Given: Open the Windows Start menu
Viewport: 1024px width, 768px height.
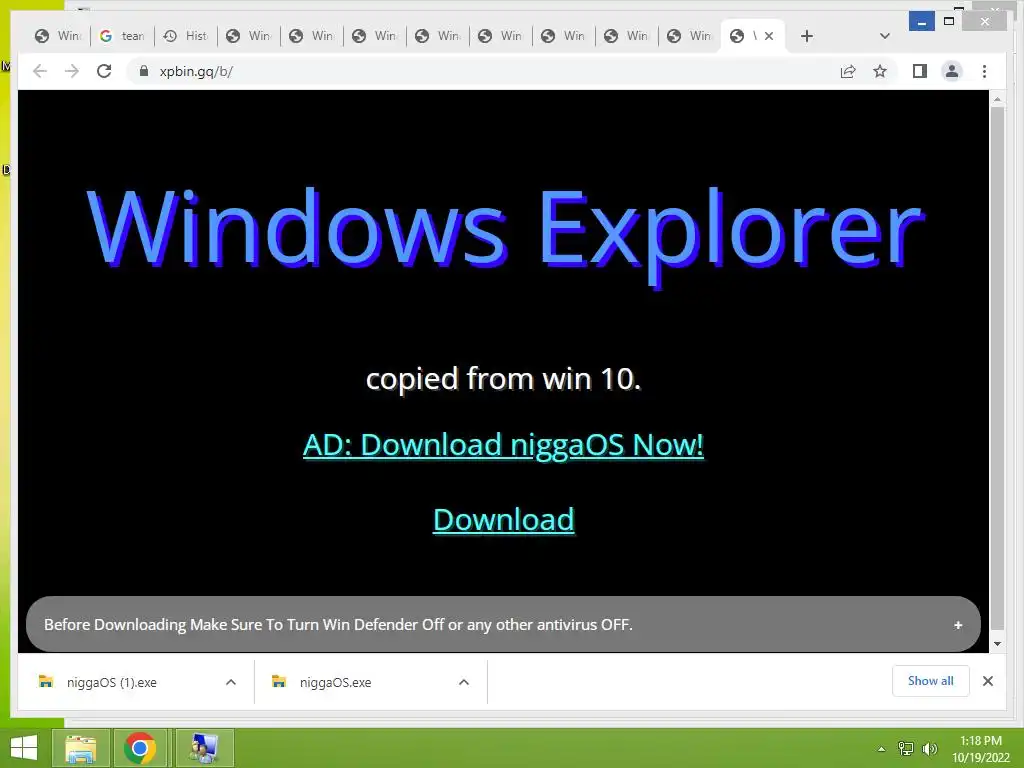Looking at the screenshot, I should (x=24, y=748).
